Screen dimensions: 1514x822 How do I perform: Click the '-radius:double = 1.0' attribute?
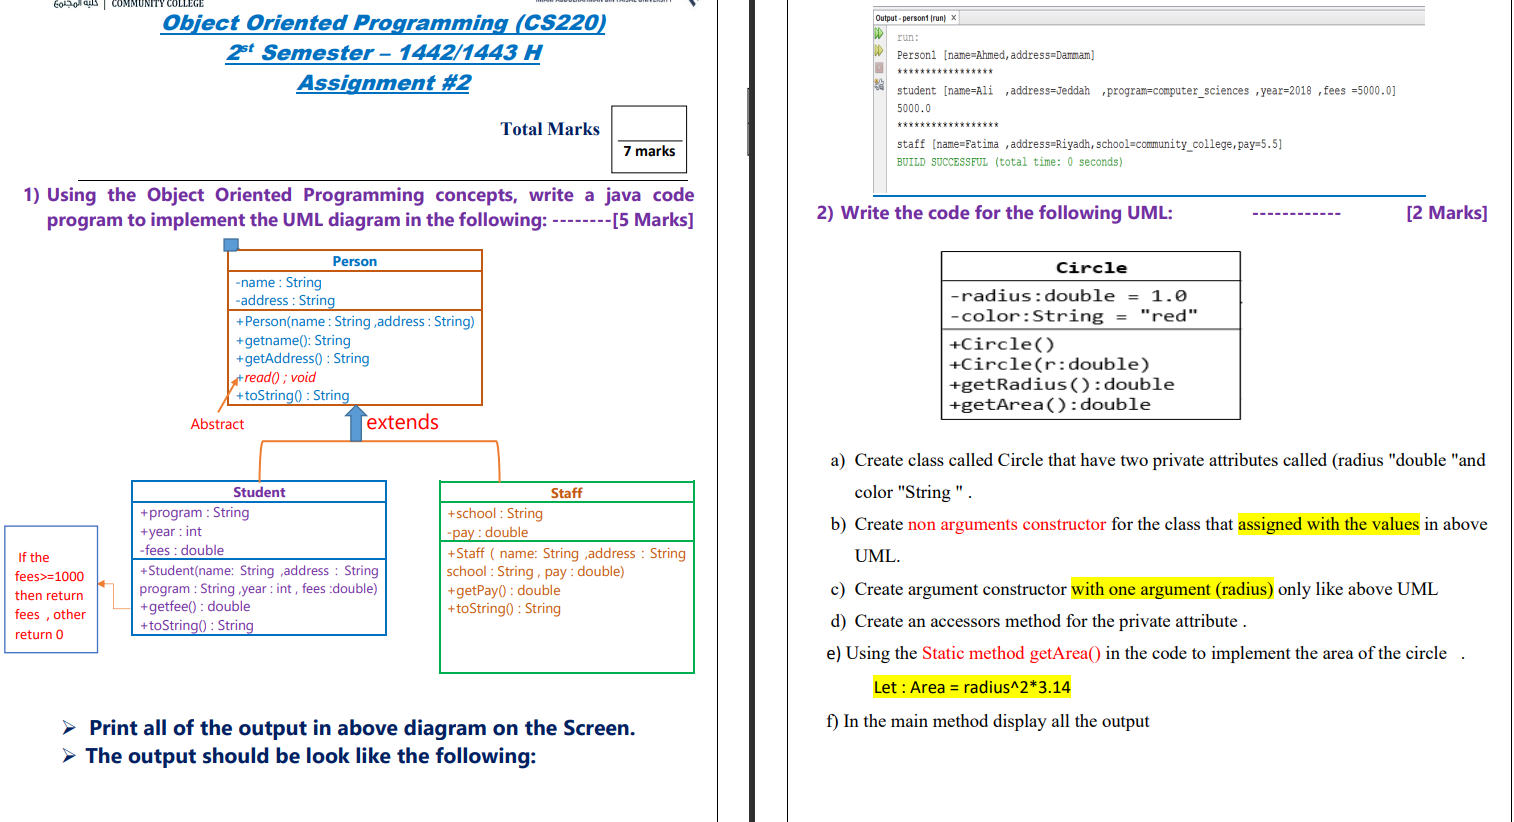pyautogui.click(x=1068, y=296)
